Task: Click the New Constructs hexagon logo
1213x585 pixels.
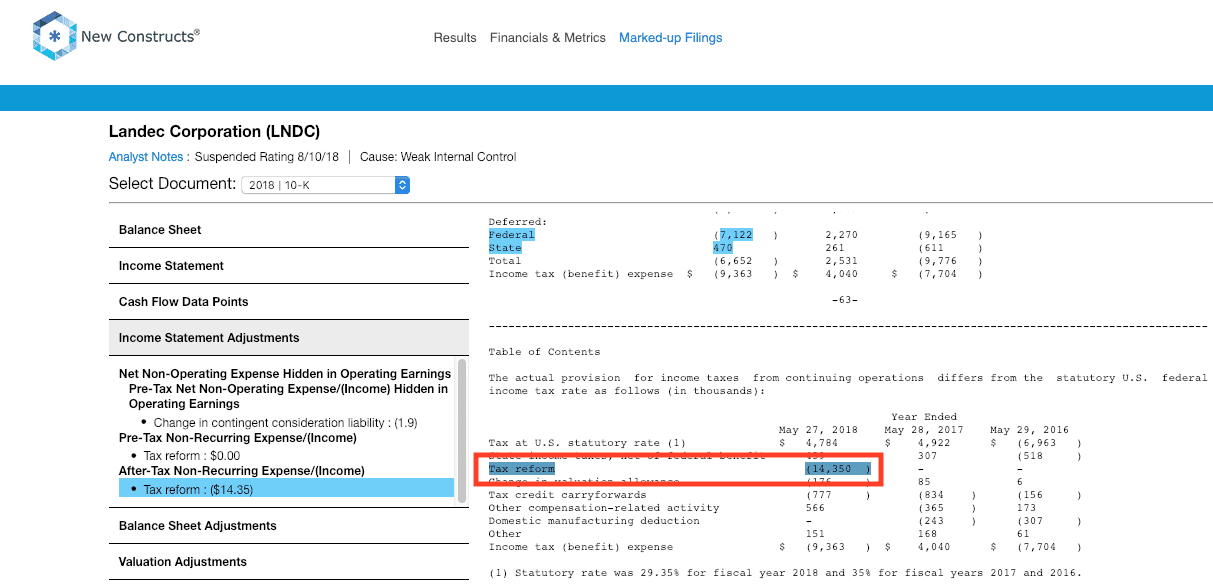Action: (54, 36)
